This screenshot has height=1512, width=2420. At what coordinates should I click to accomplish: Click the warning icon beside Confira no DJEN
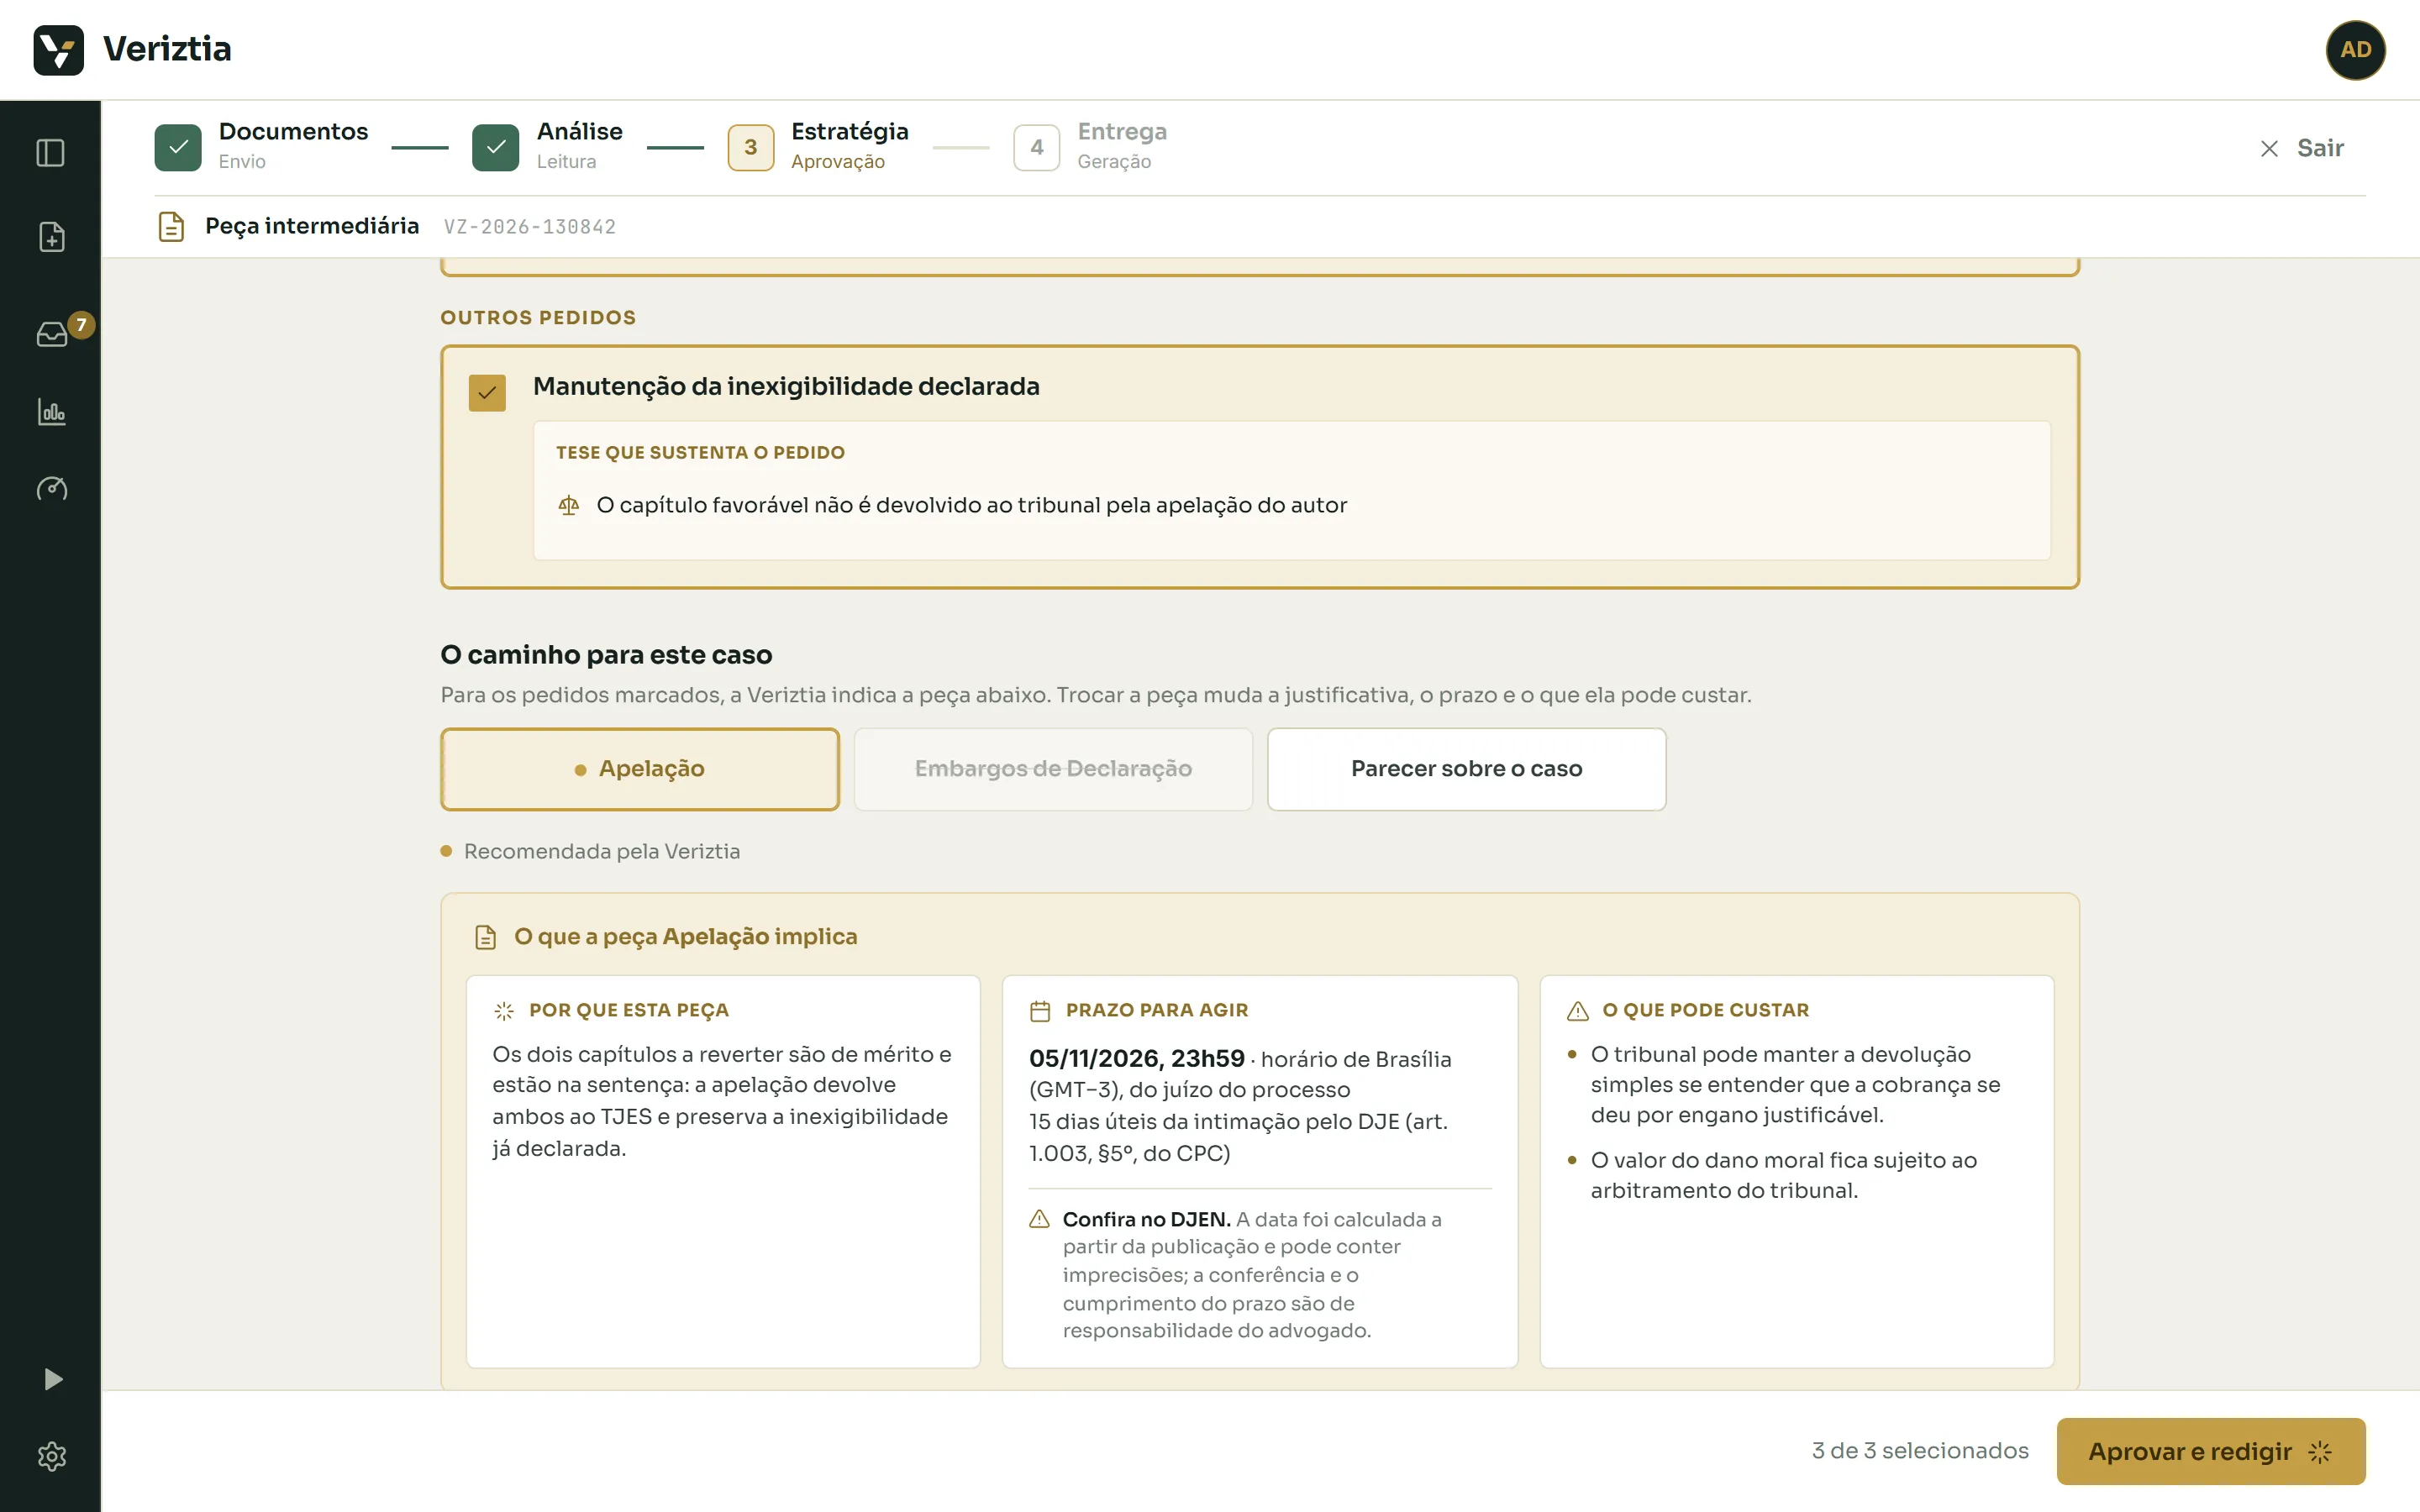click(x=1040, y=1219)
